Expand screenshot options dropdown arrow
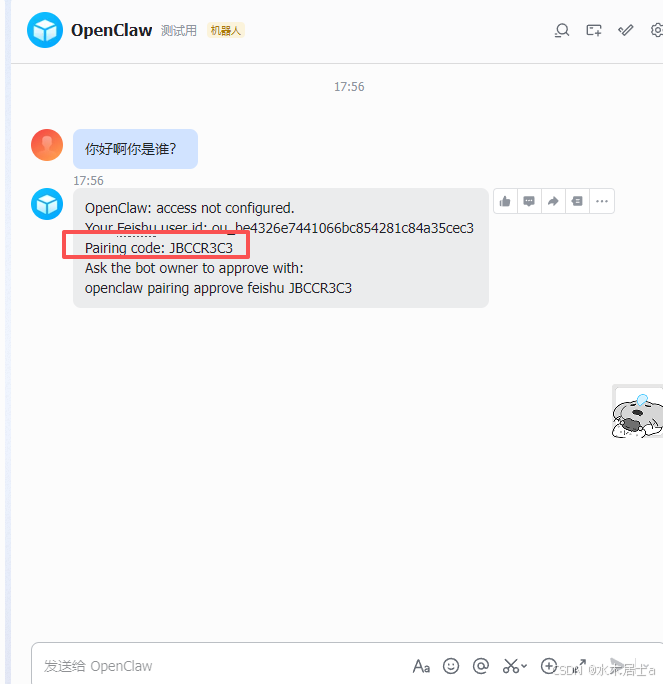This screenshot has height=684, width=663. point(524,666)
